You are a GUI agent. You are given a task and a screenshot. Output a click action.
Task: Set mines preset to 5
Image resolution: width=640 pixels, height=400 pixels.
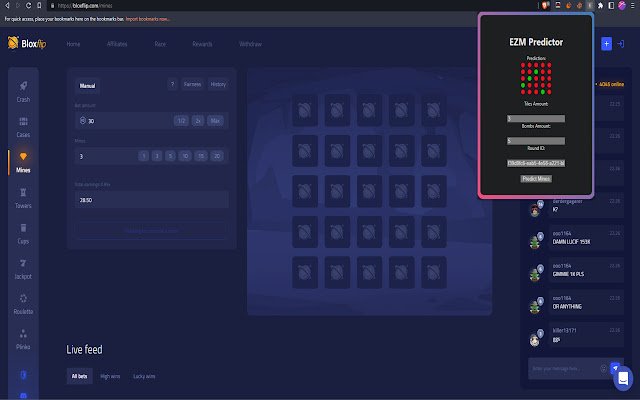coord(171,156)
